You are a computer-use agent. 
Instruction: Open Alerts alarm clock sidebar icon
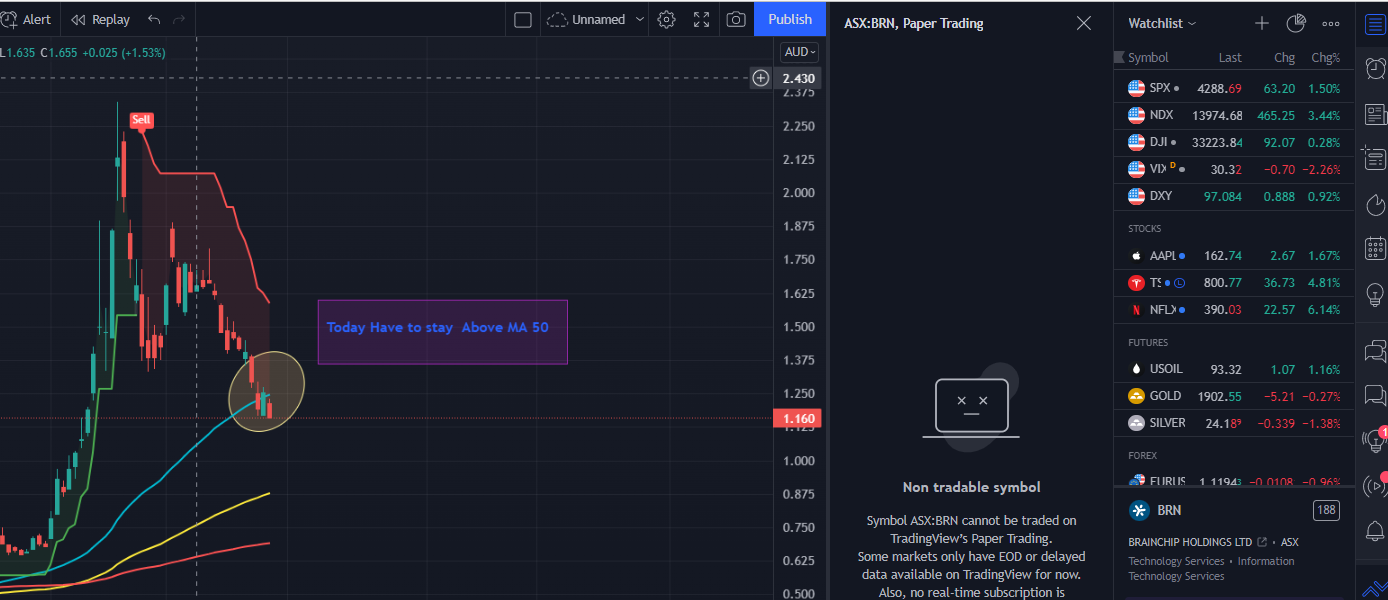coord(1374,68)
